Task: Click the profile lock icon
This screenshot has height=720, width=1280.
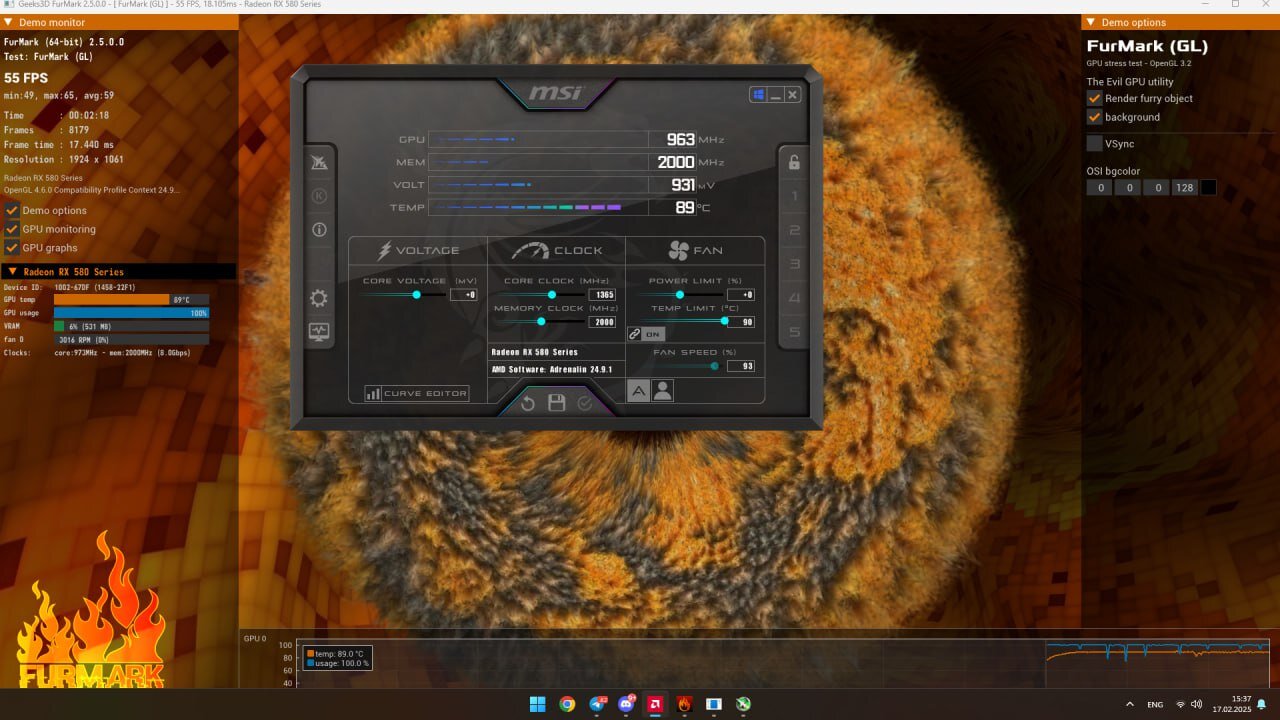Action: pos(794,163)
